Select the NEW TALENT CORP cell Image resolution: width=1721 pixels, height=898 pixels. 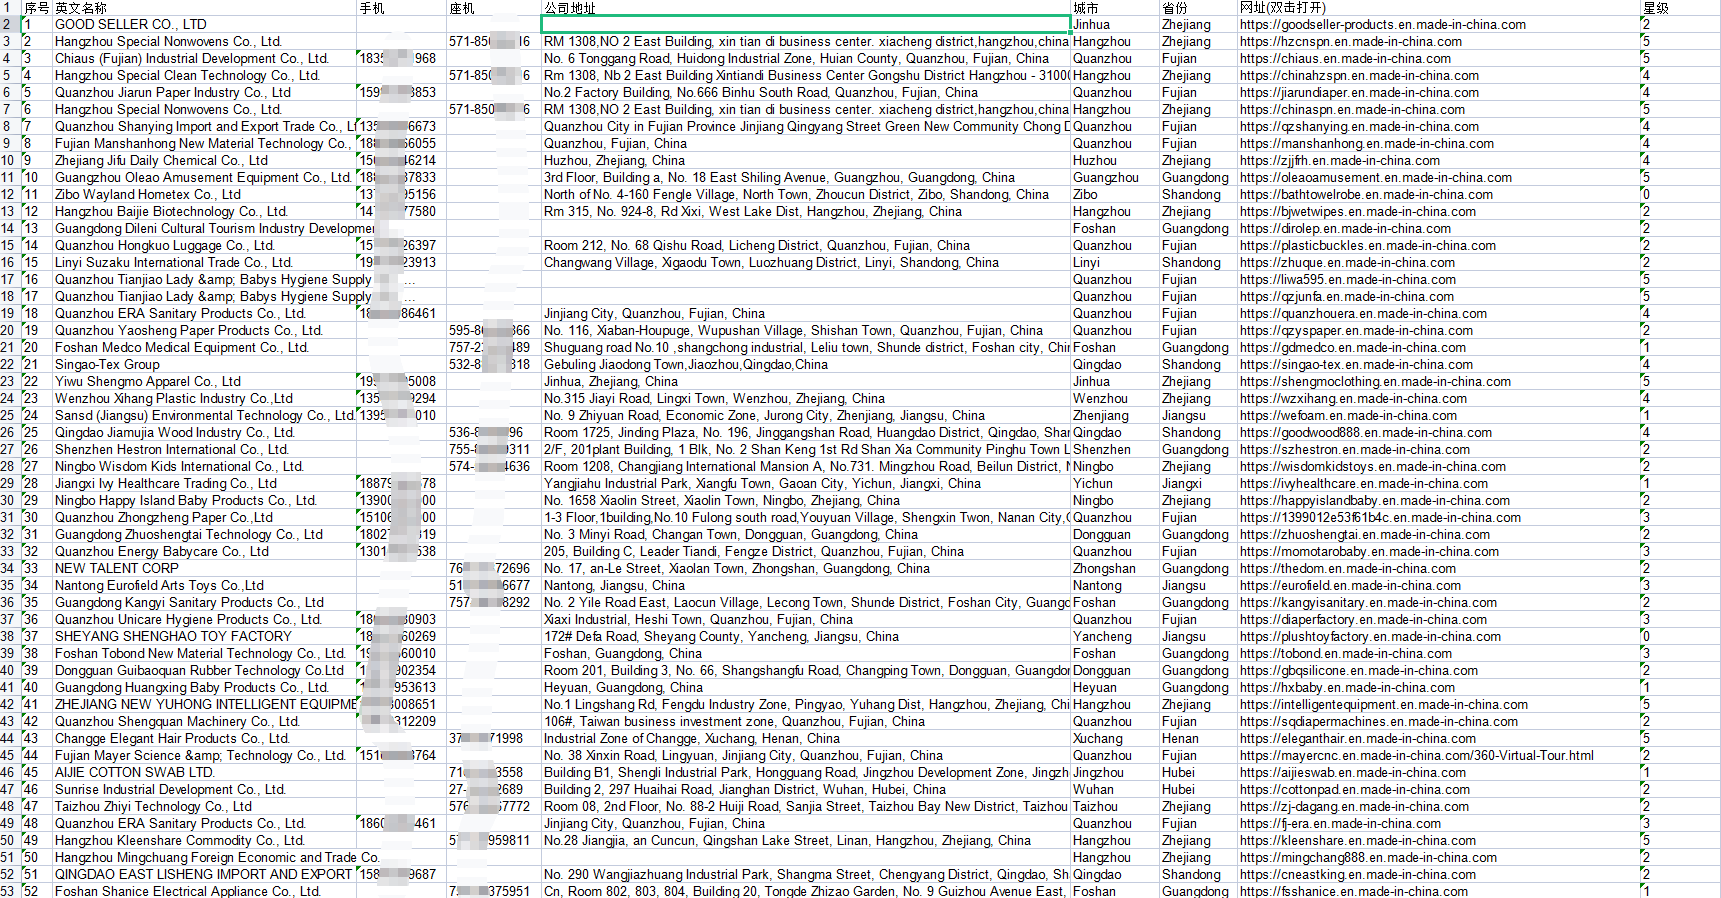pyautogui.click(x=204, y=568)
